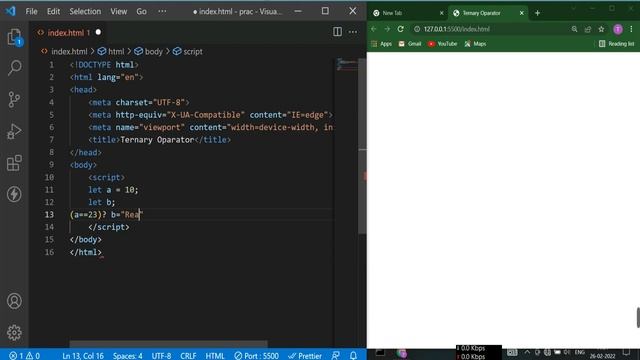Click index.html in the breadcrumb

69,51
